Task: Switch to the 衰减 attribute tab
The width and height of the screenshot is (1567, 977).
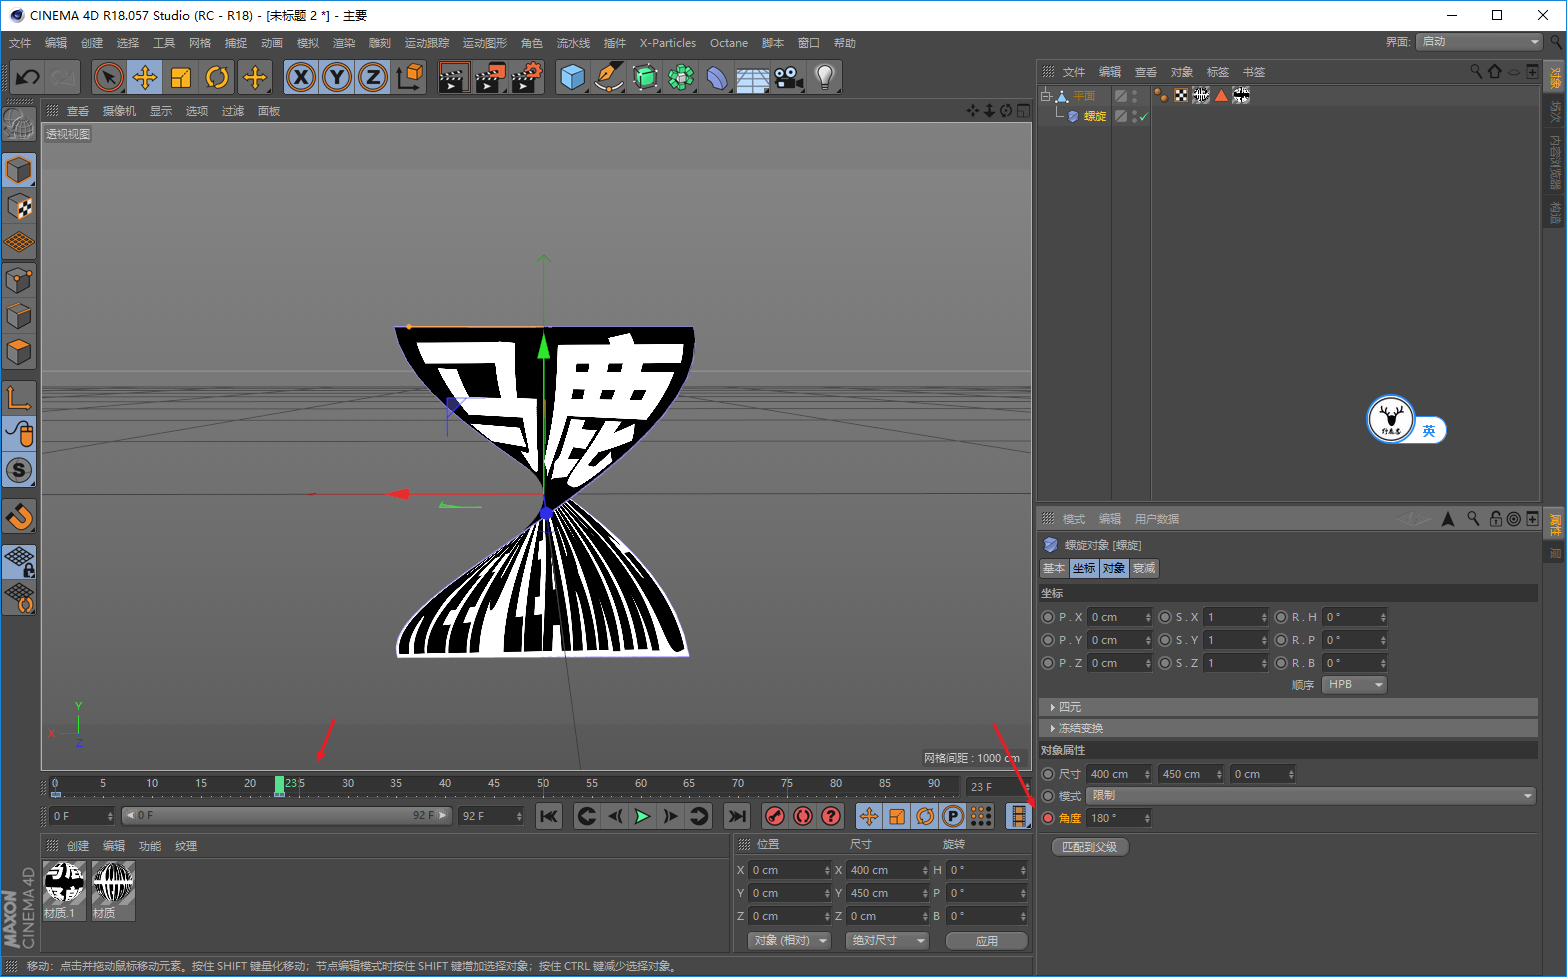Action: coord(1144,568)
